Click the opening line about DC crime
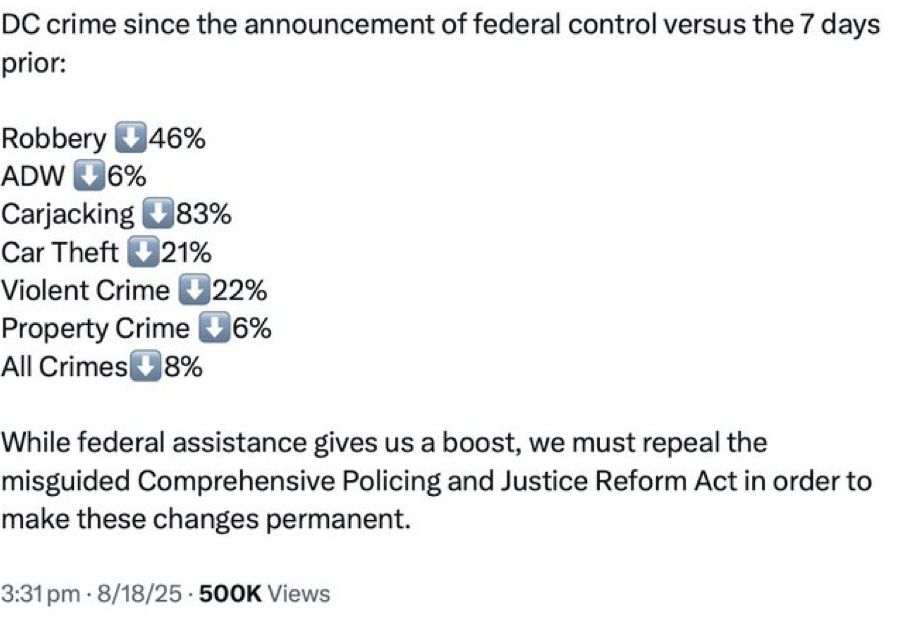897x619 pixels. 440,26
